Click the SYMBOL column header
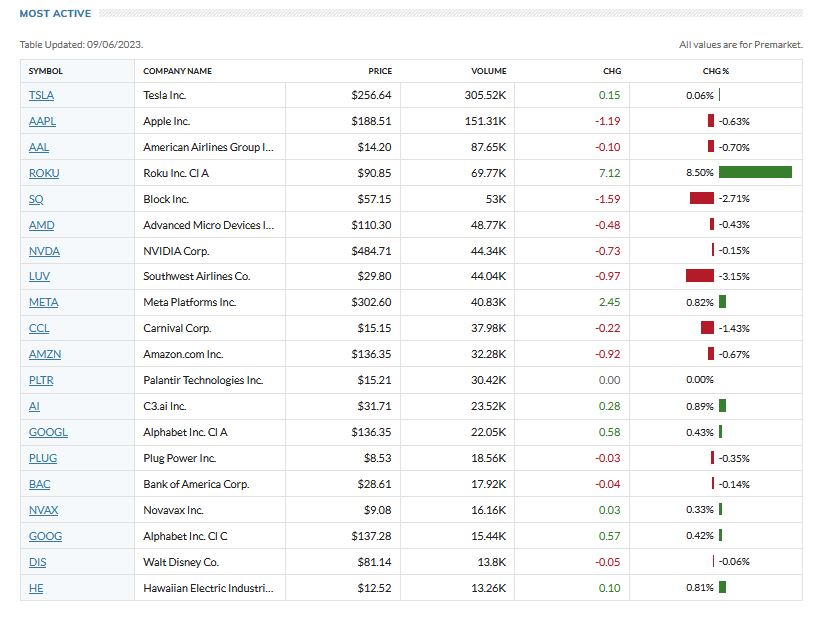 point(45,71)
